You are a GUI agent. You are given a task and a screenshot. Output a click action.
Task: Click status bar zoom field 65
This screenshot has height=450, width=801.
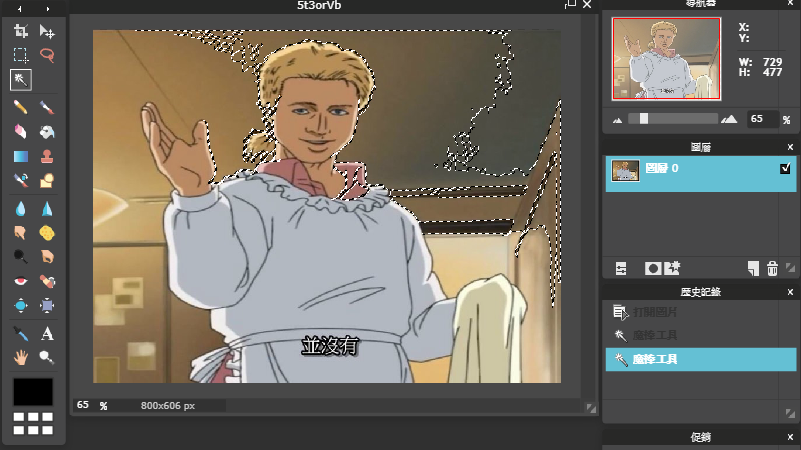point(83,405)
